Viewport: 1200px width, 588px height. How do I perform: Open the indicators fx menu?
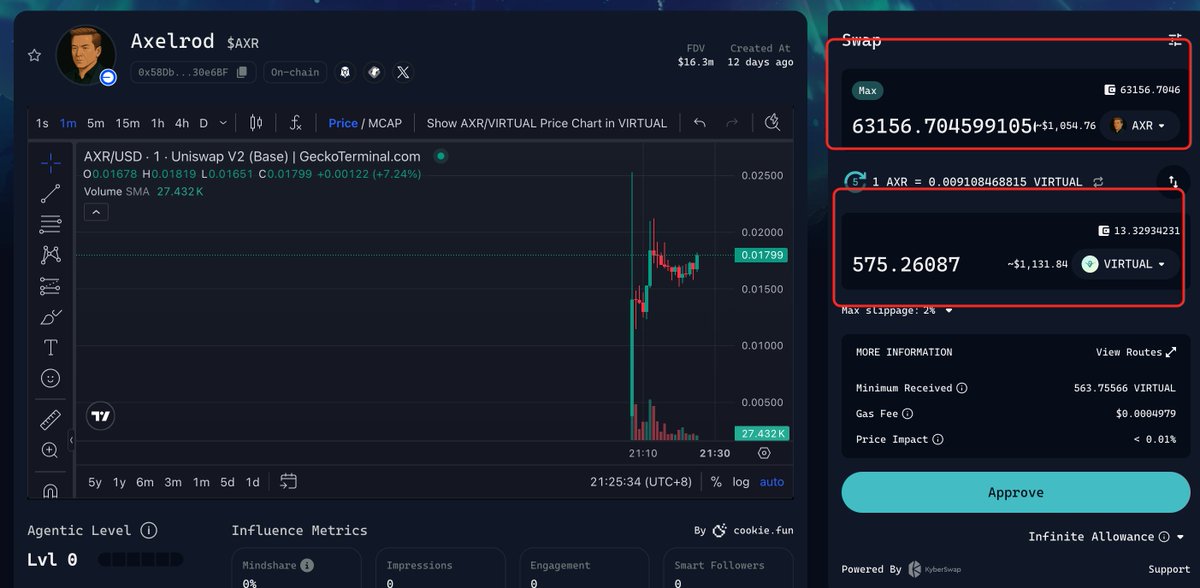click(x=296, y=123)
